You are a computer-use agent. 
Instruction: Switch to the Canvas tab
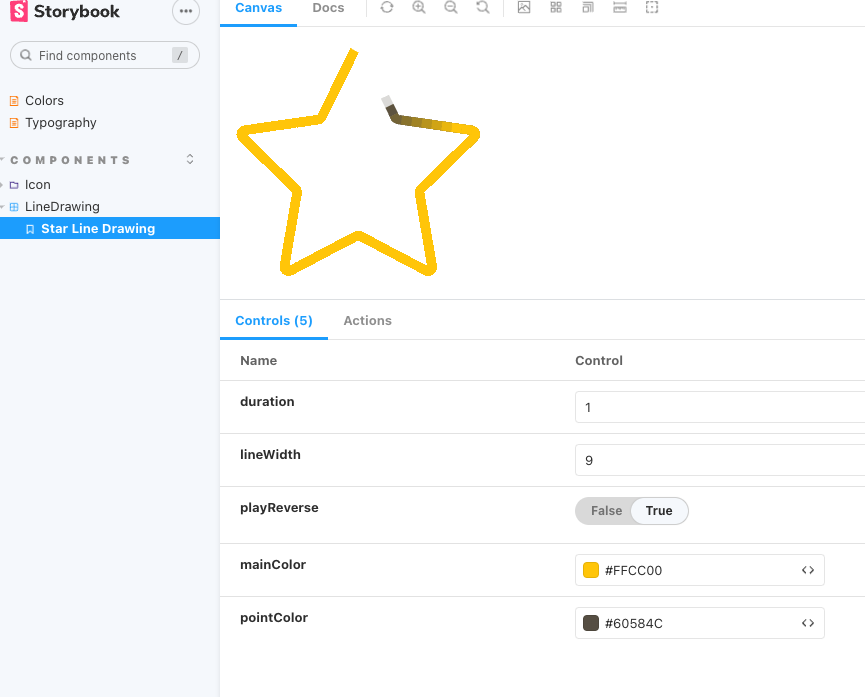tap(258, 8)
